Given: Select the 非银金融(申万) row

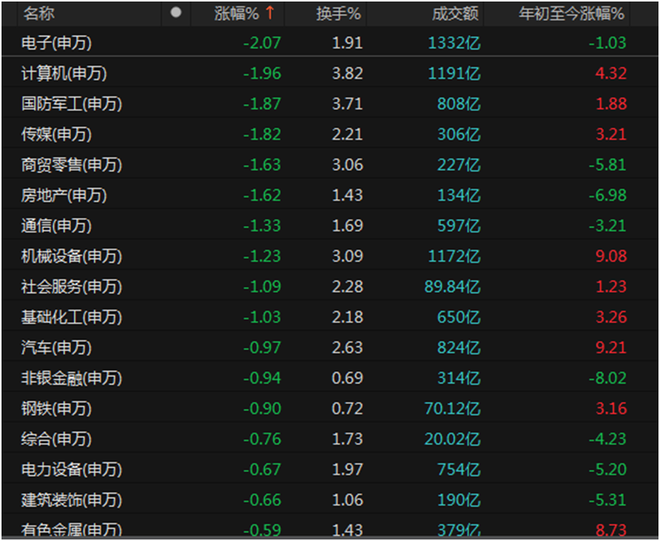Looking at the screenshot, I should pos(330,378).
